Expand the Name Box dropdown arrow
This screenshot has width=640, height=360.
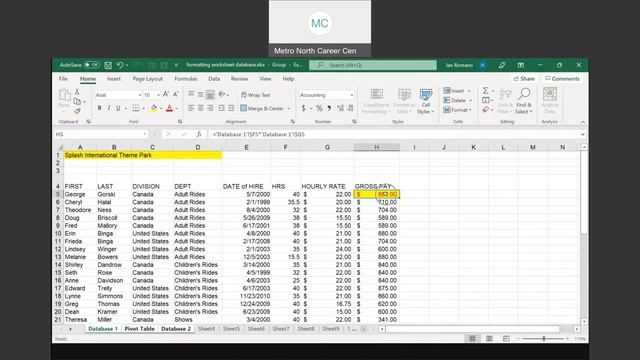tap(144, 134)
